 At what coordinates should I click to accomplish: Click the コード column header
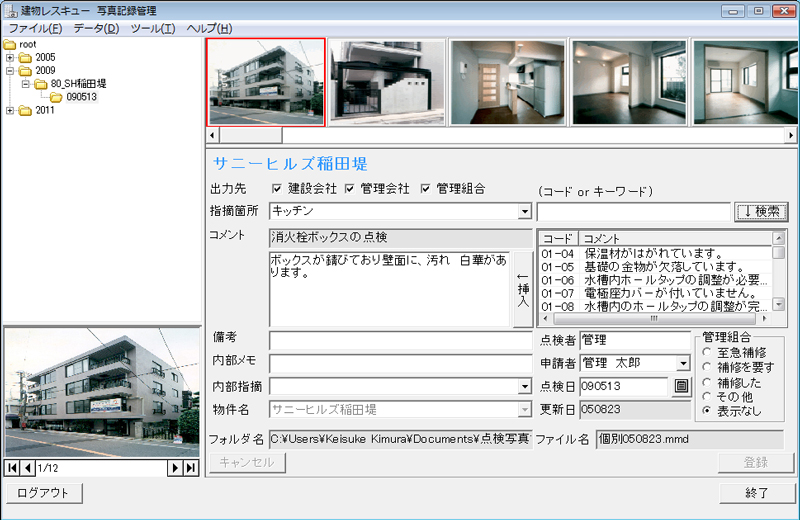(x=559, y=238)
